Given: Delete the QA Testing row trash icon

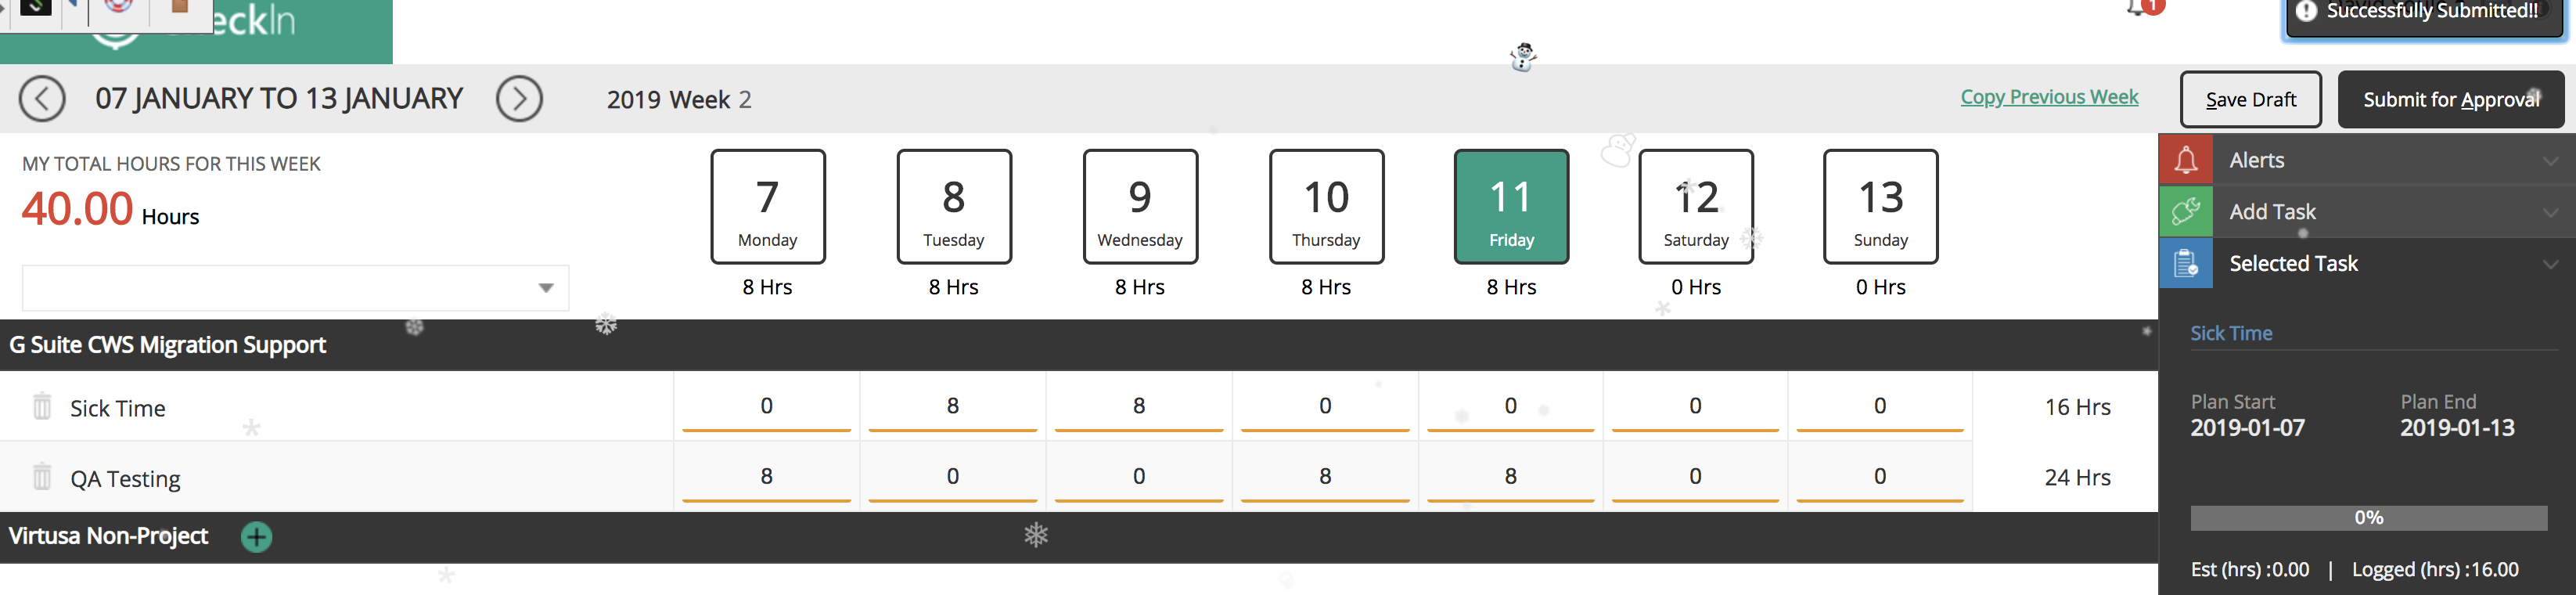Looking at the screenshot, I should (x=42, y=476).
